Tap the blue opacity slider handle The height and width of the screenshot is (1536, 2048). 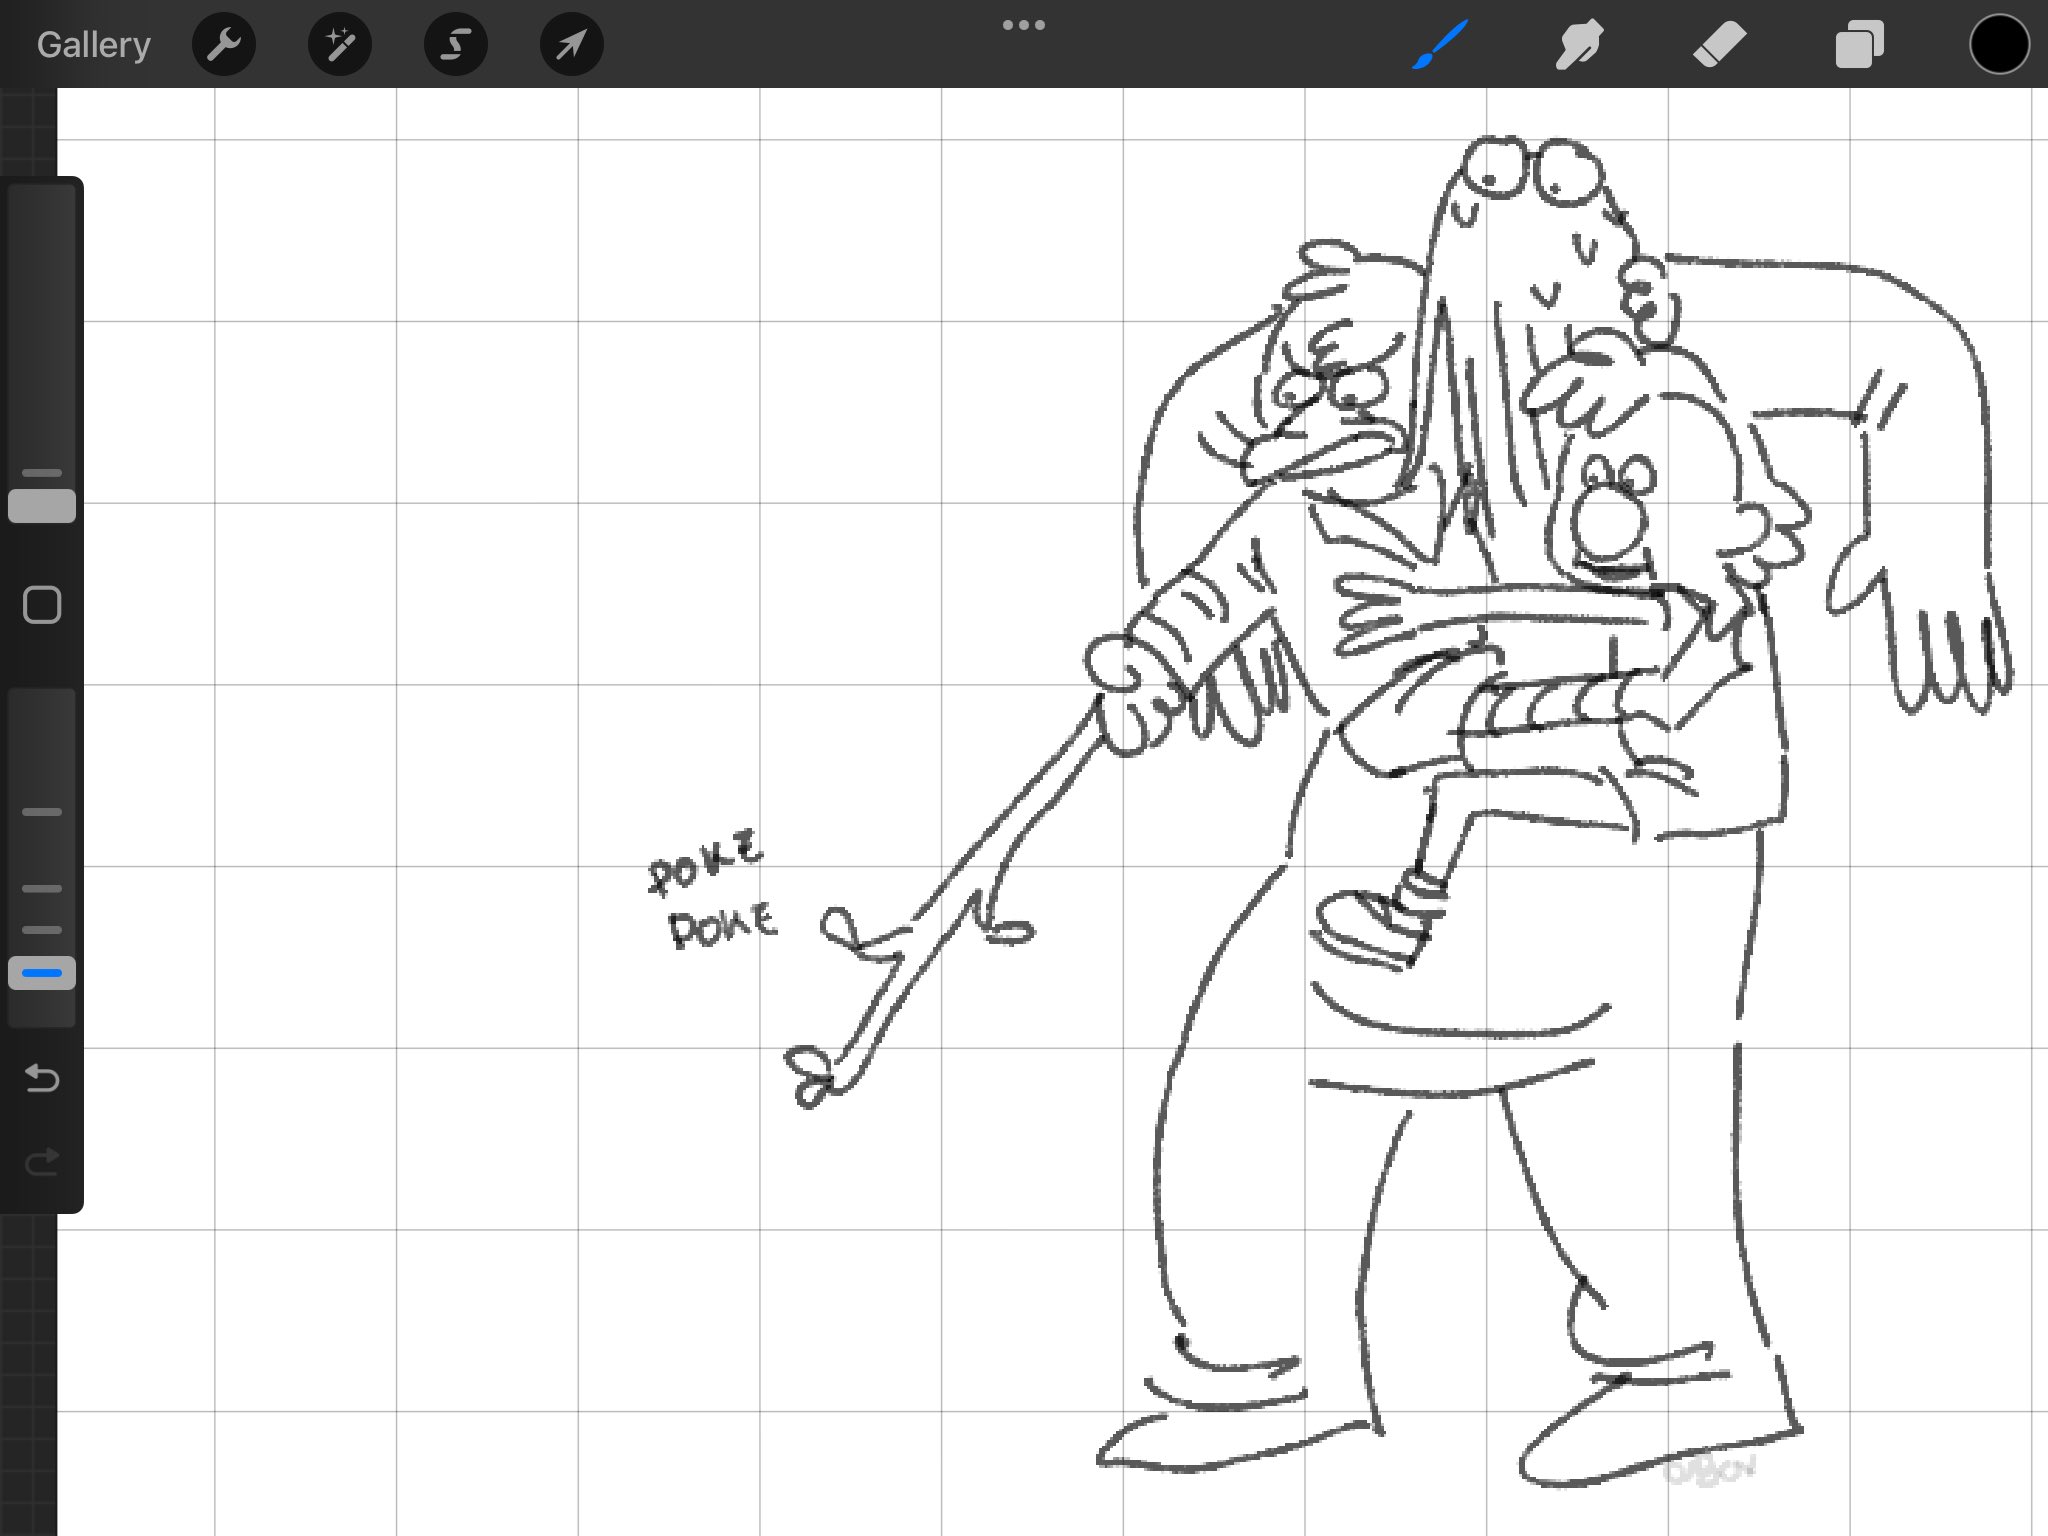tap(42, 973)
